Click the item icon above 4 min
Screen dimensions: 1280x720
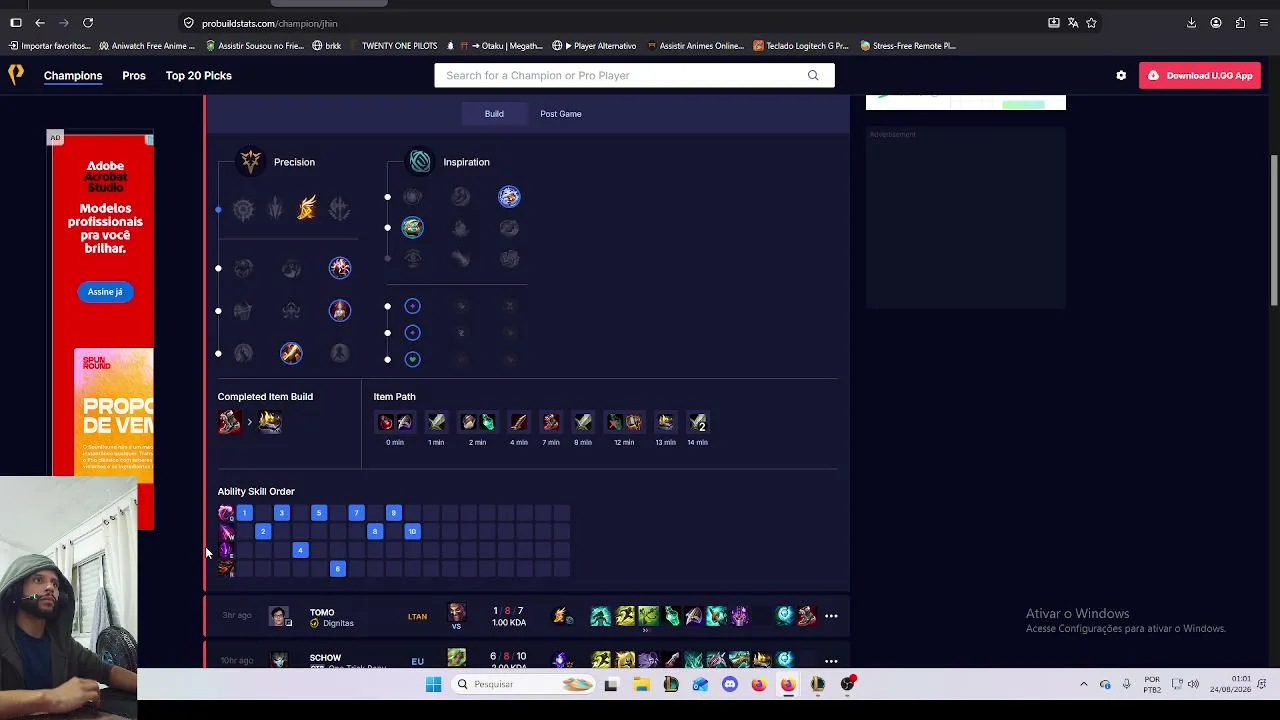(x=518, y=422)
